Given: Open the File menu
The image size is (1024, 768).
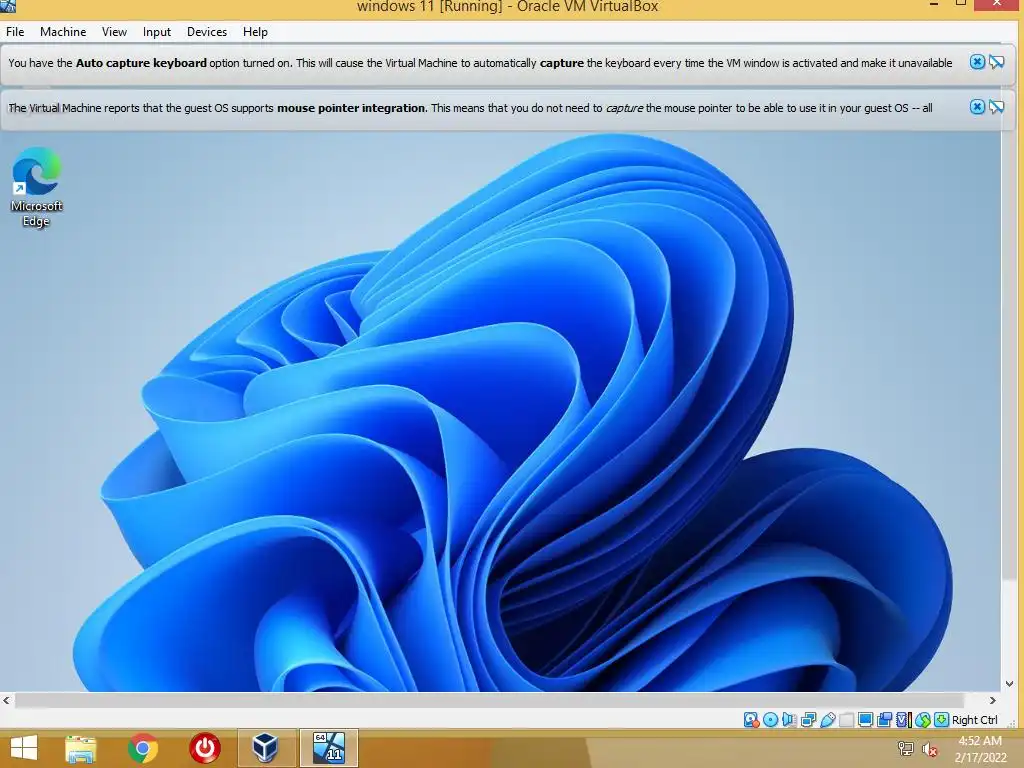Looking at the screenshot, I should click(15, 32).
